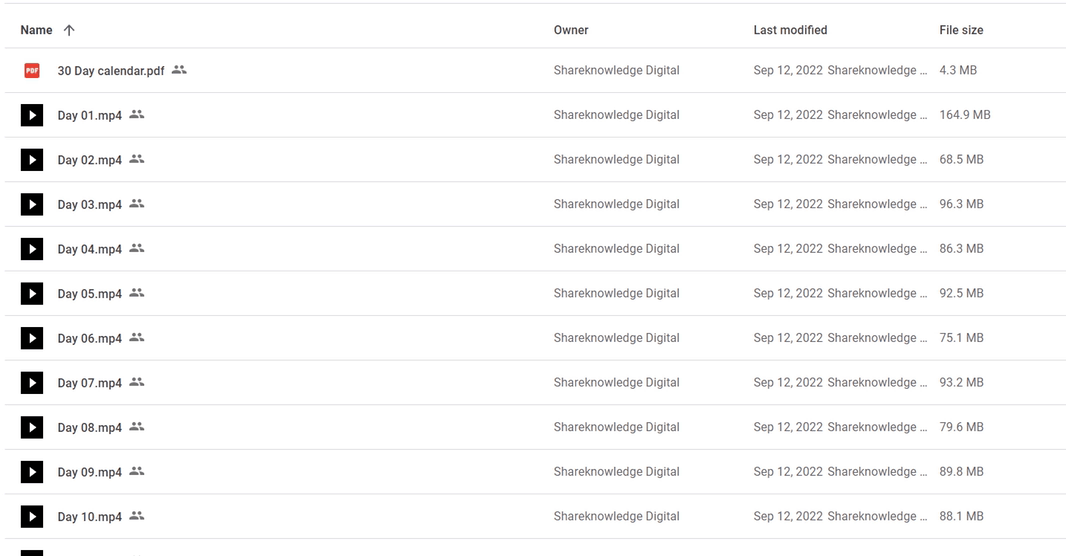Toggle the sort direction arrow beside Name
This screenshot has width=1066, height=556.
[69, 30]
